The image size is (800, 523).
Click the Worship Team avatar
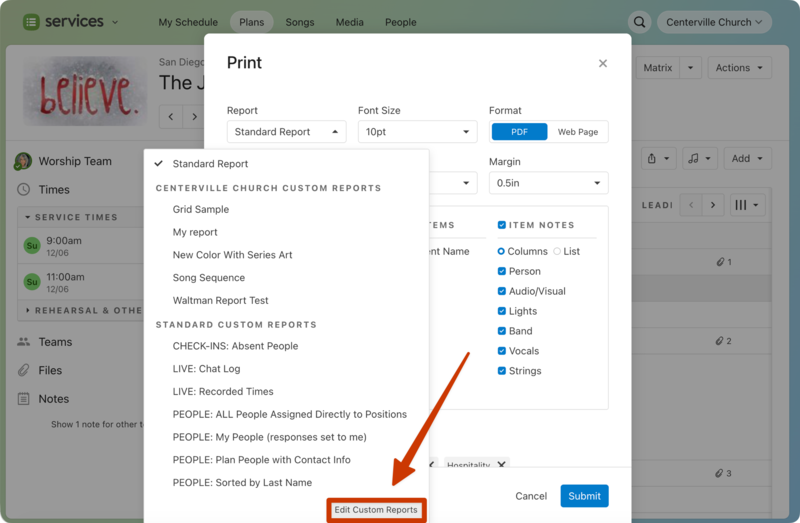(x=23, y=161)
